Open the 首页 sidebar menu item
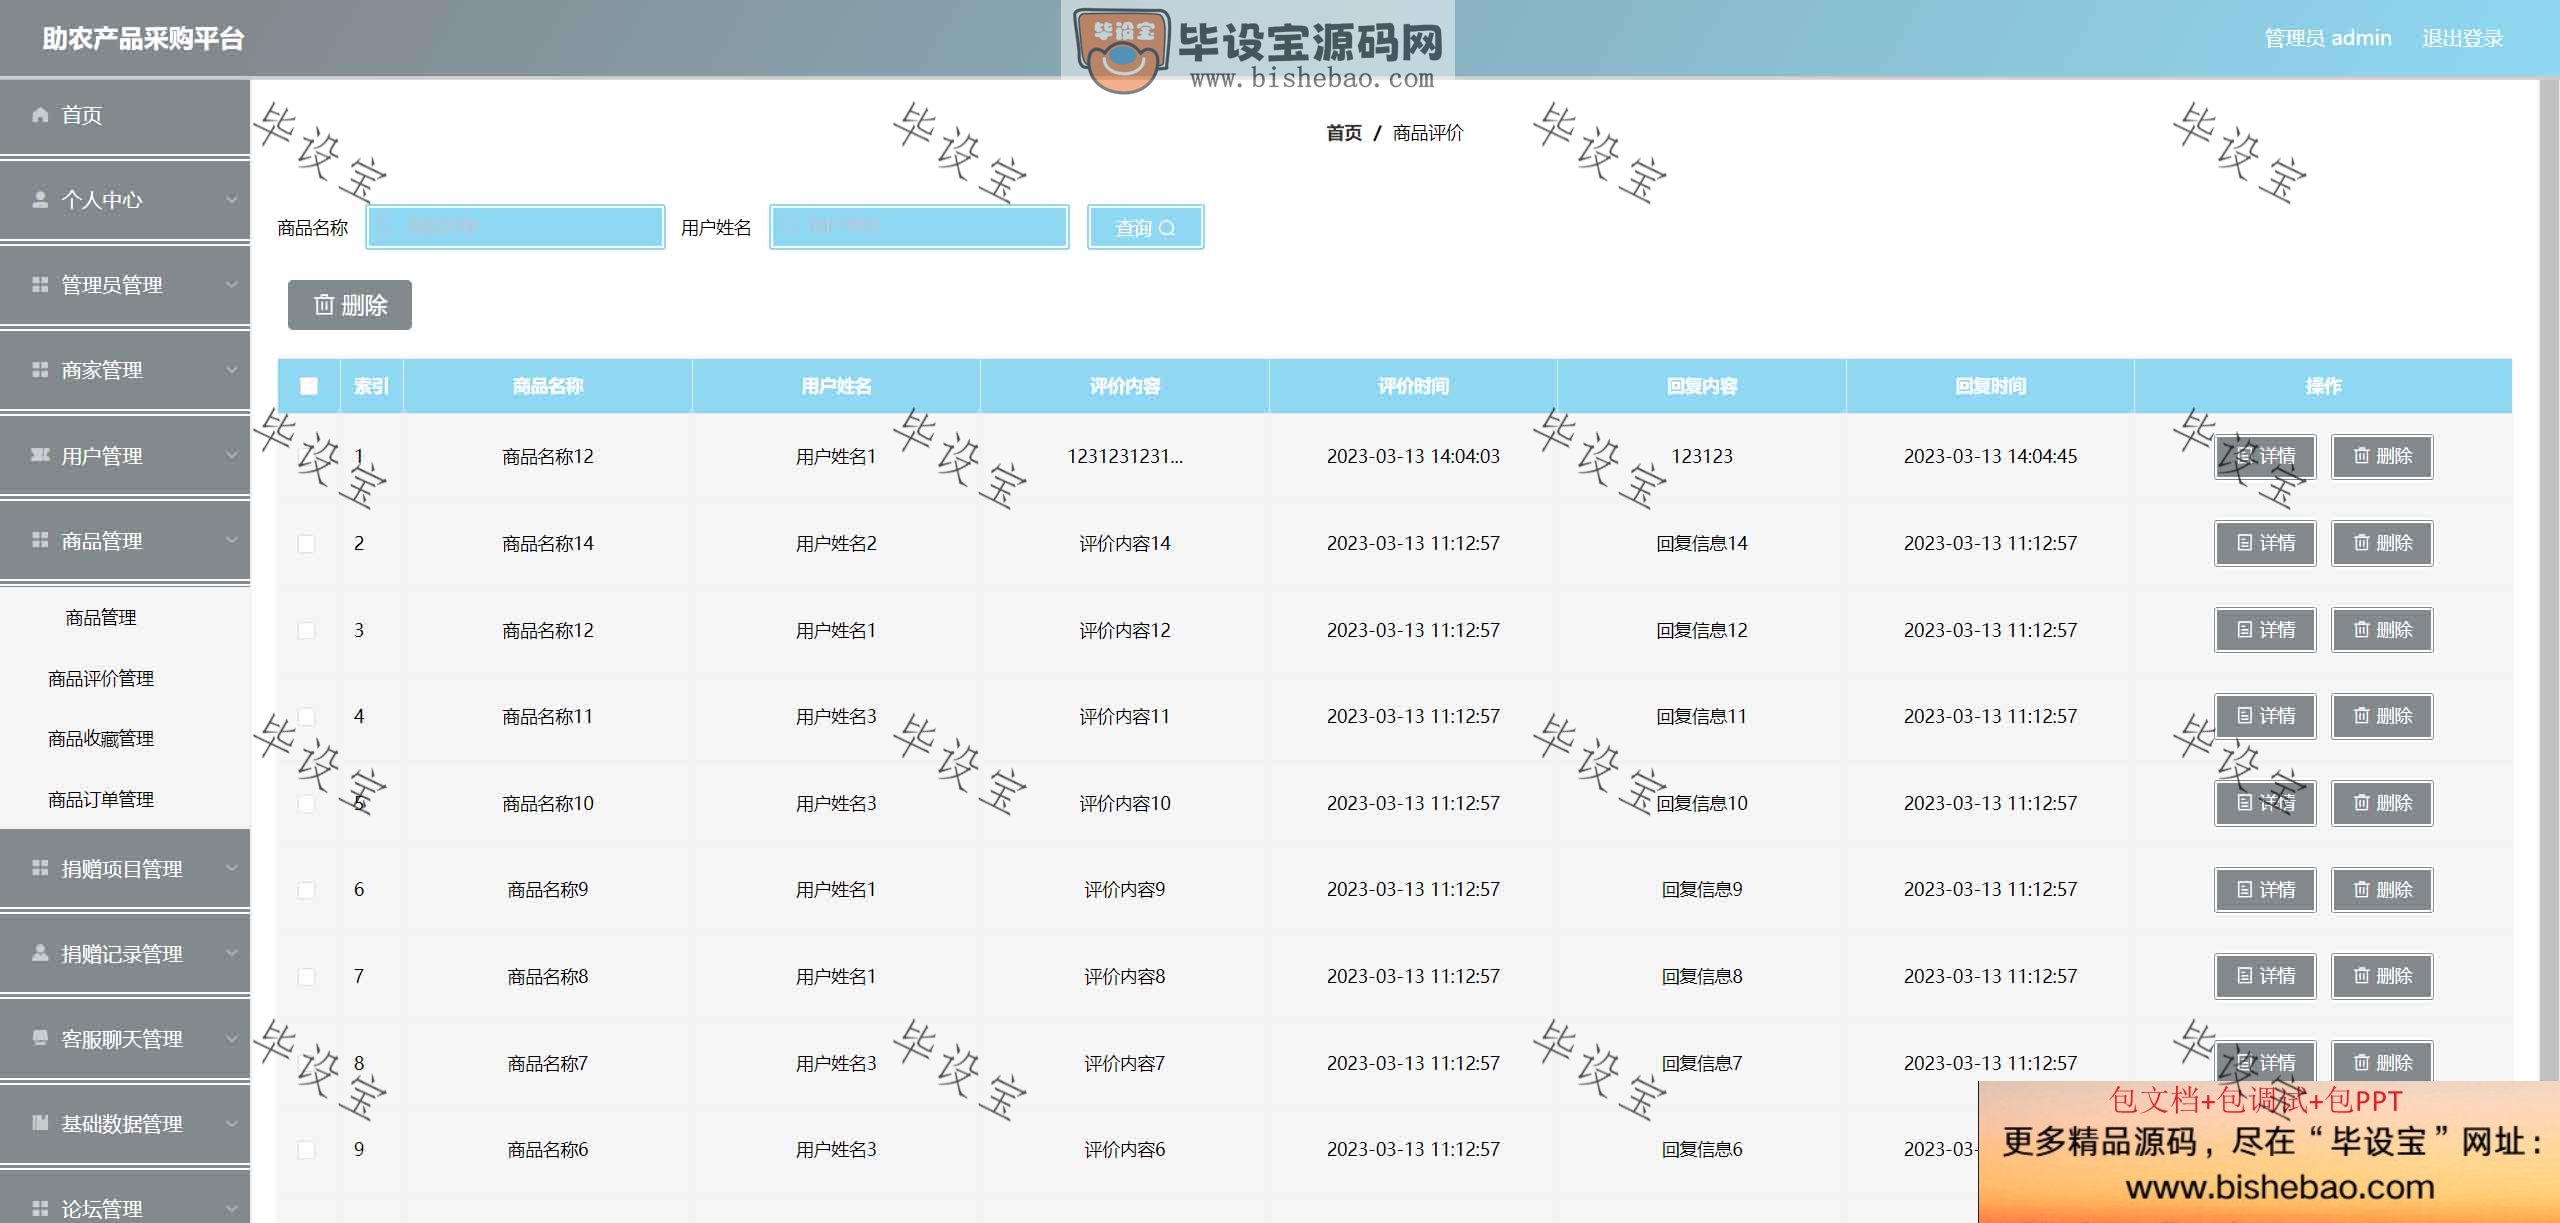 [x=125, y=116]
